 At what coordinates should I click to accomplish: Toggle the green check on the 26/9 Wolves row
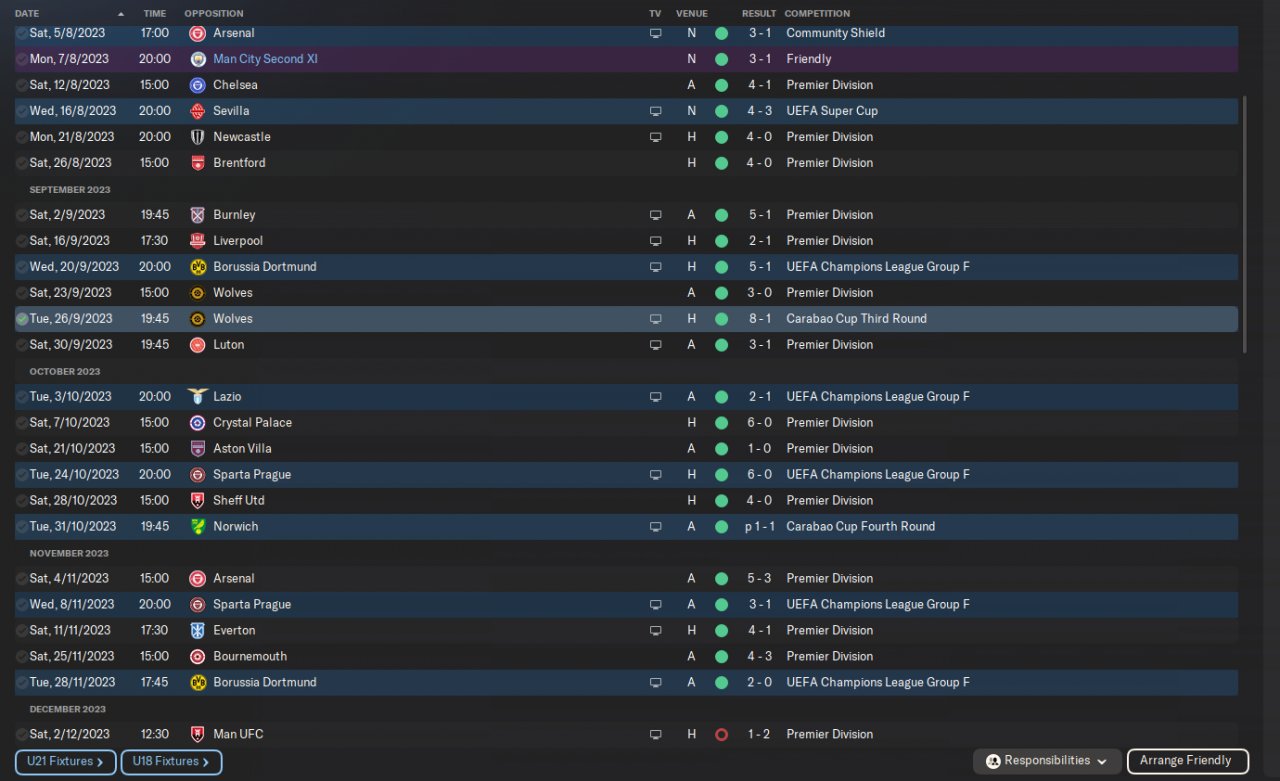click(x=22, y=319)
